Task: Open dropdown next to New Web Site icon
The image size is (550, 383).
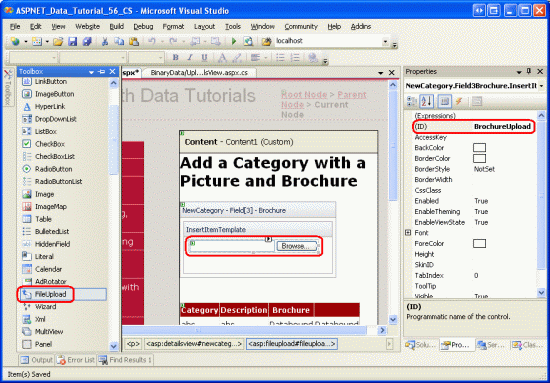Action: 26,41
